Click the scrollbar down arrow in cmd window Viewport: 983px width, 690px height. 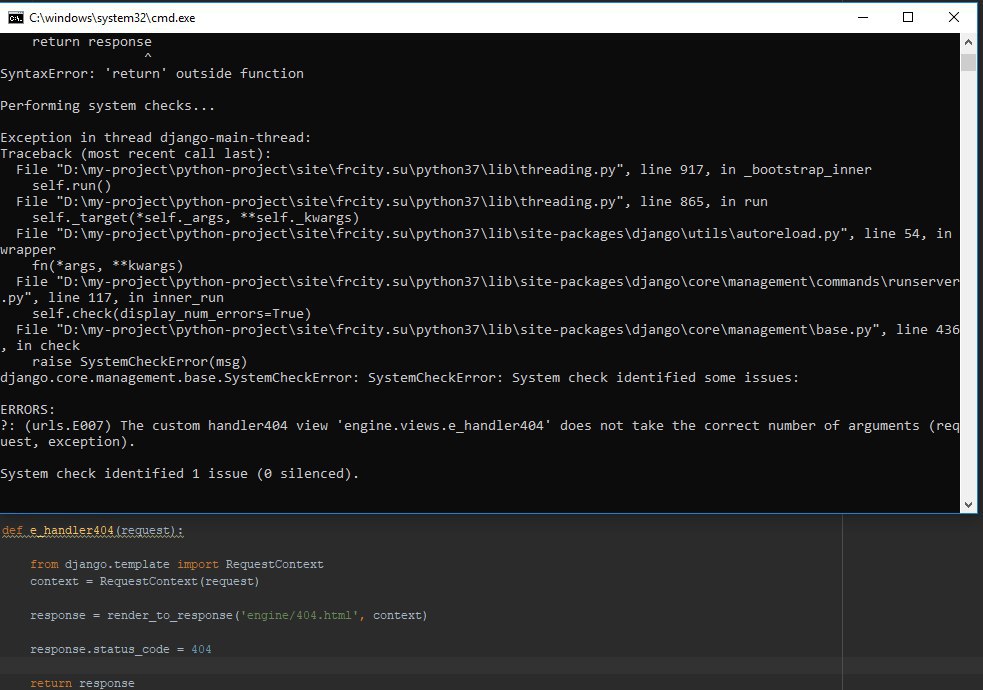coord(969,504)
